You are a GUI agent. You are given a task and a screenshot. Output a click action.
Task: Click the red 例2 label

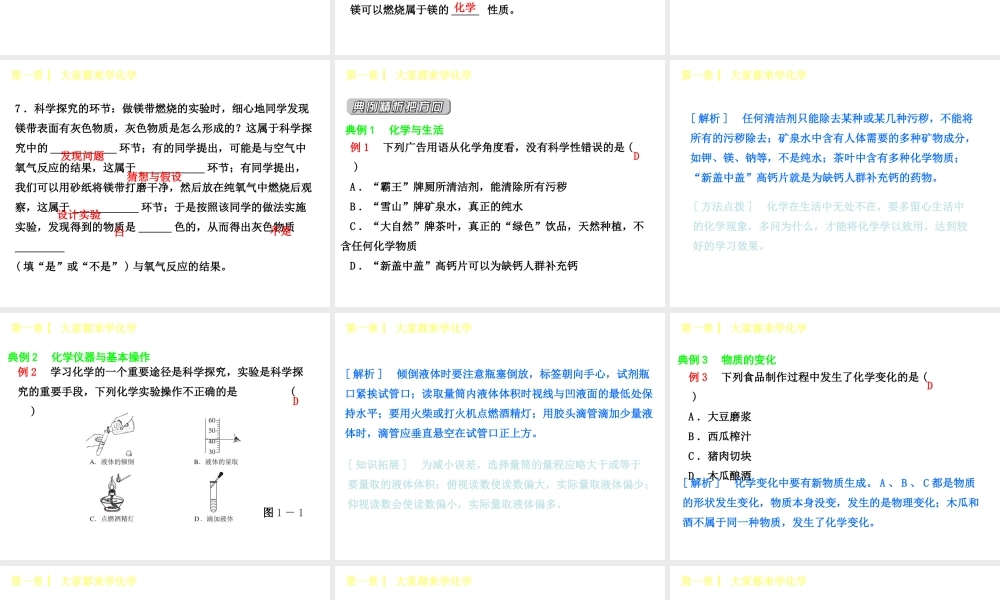(x=27, y=372)
